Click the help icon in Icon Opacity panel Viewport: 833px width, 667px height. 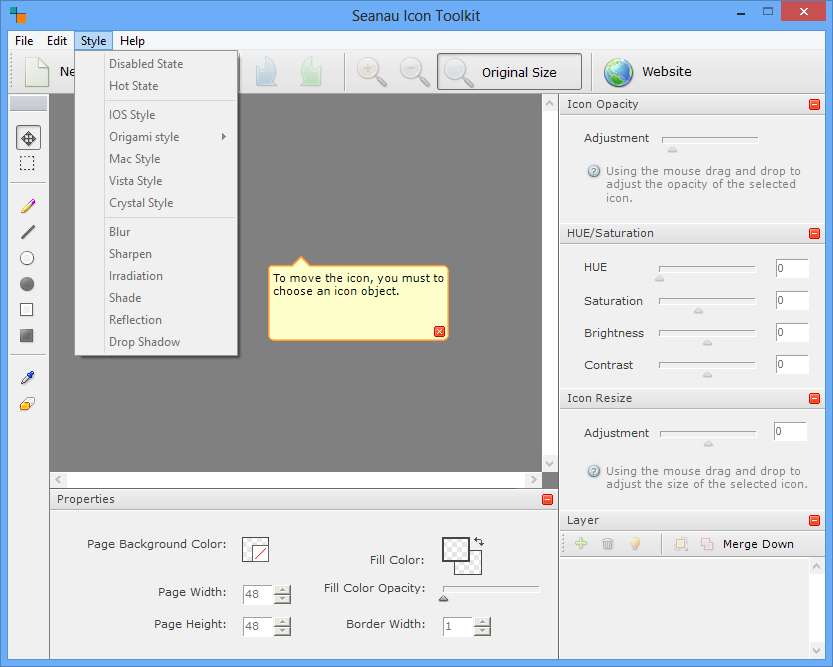[x=593, y=172]
